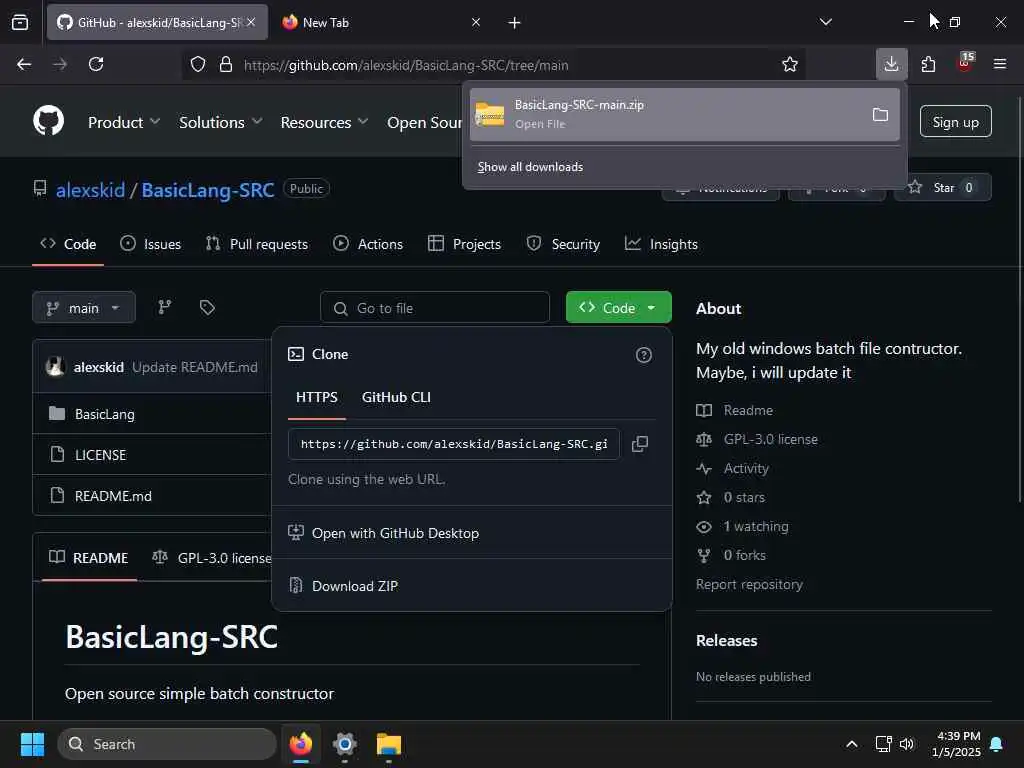Copy the clone URL to clipboard
1024x768 pixels.
click(640, 444)
